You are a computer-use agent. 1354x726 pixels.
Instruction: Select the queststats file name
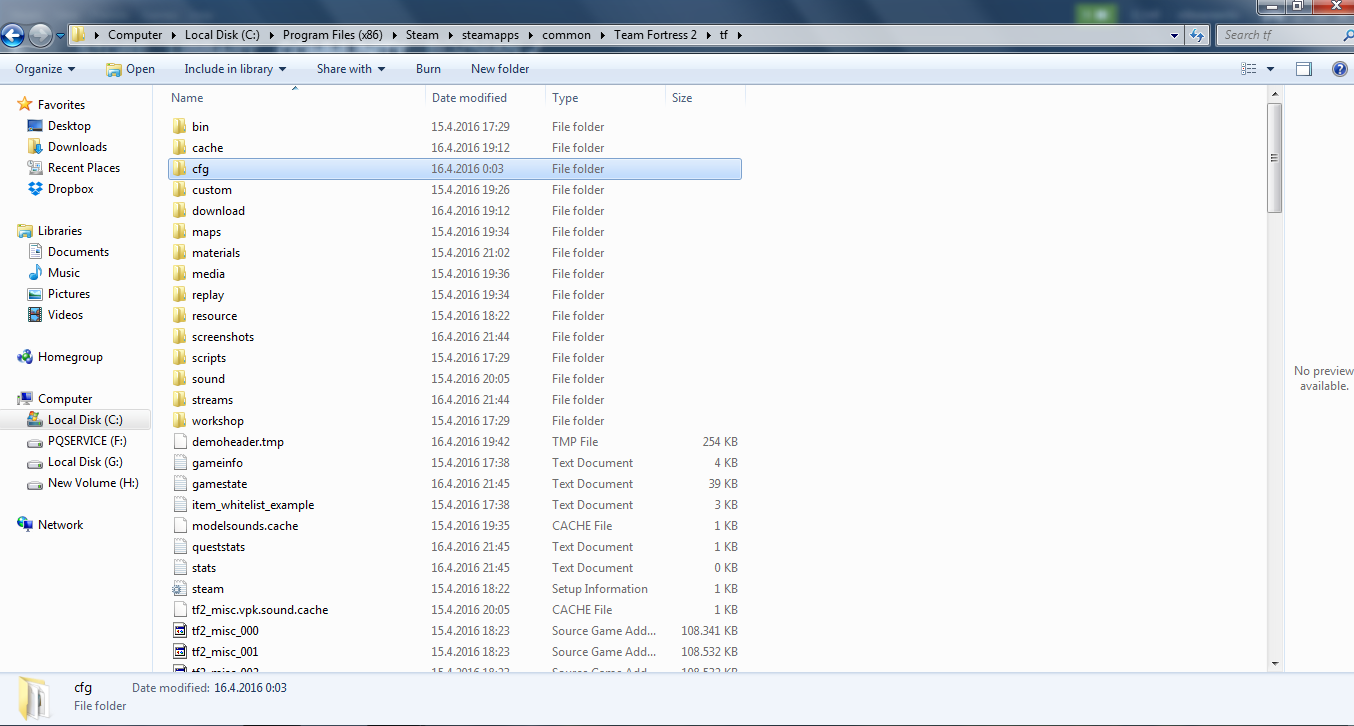coord(218,547)
